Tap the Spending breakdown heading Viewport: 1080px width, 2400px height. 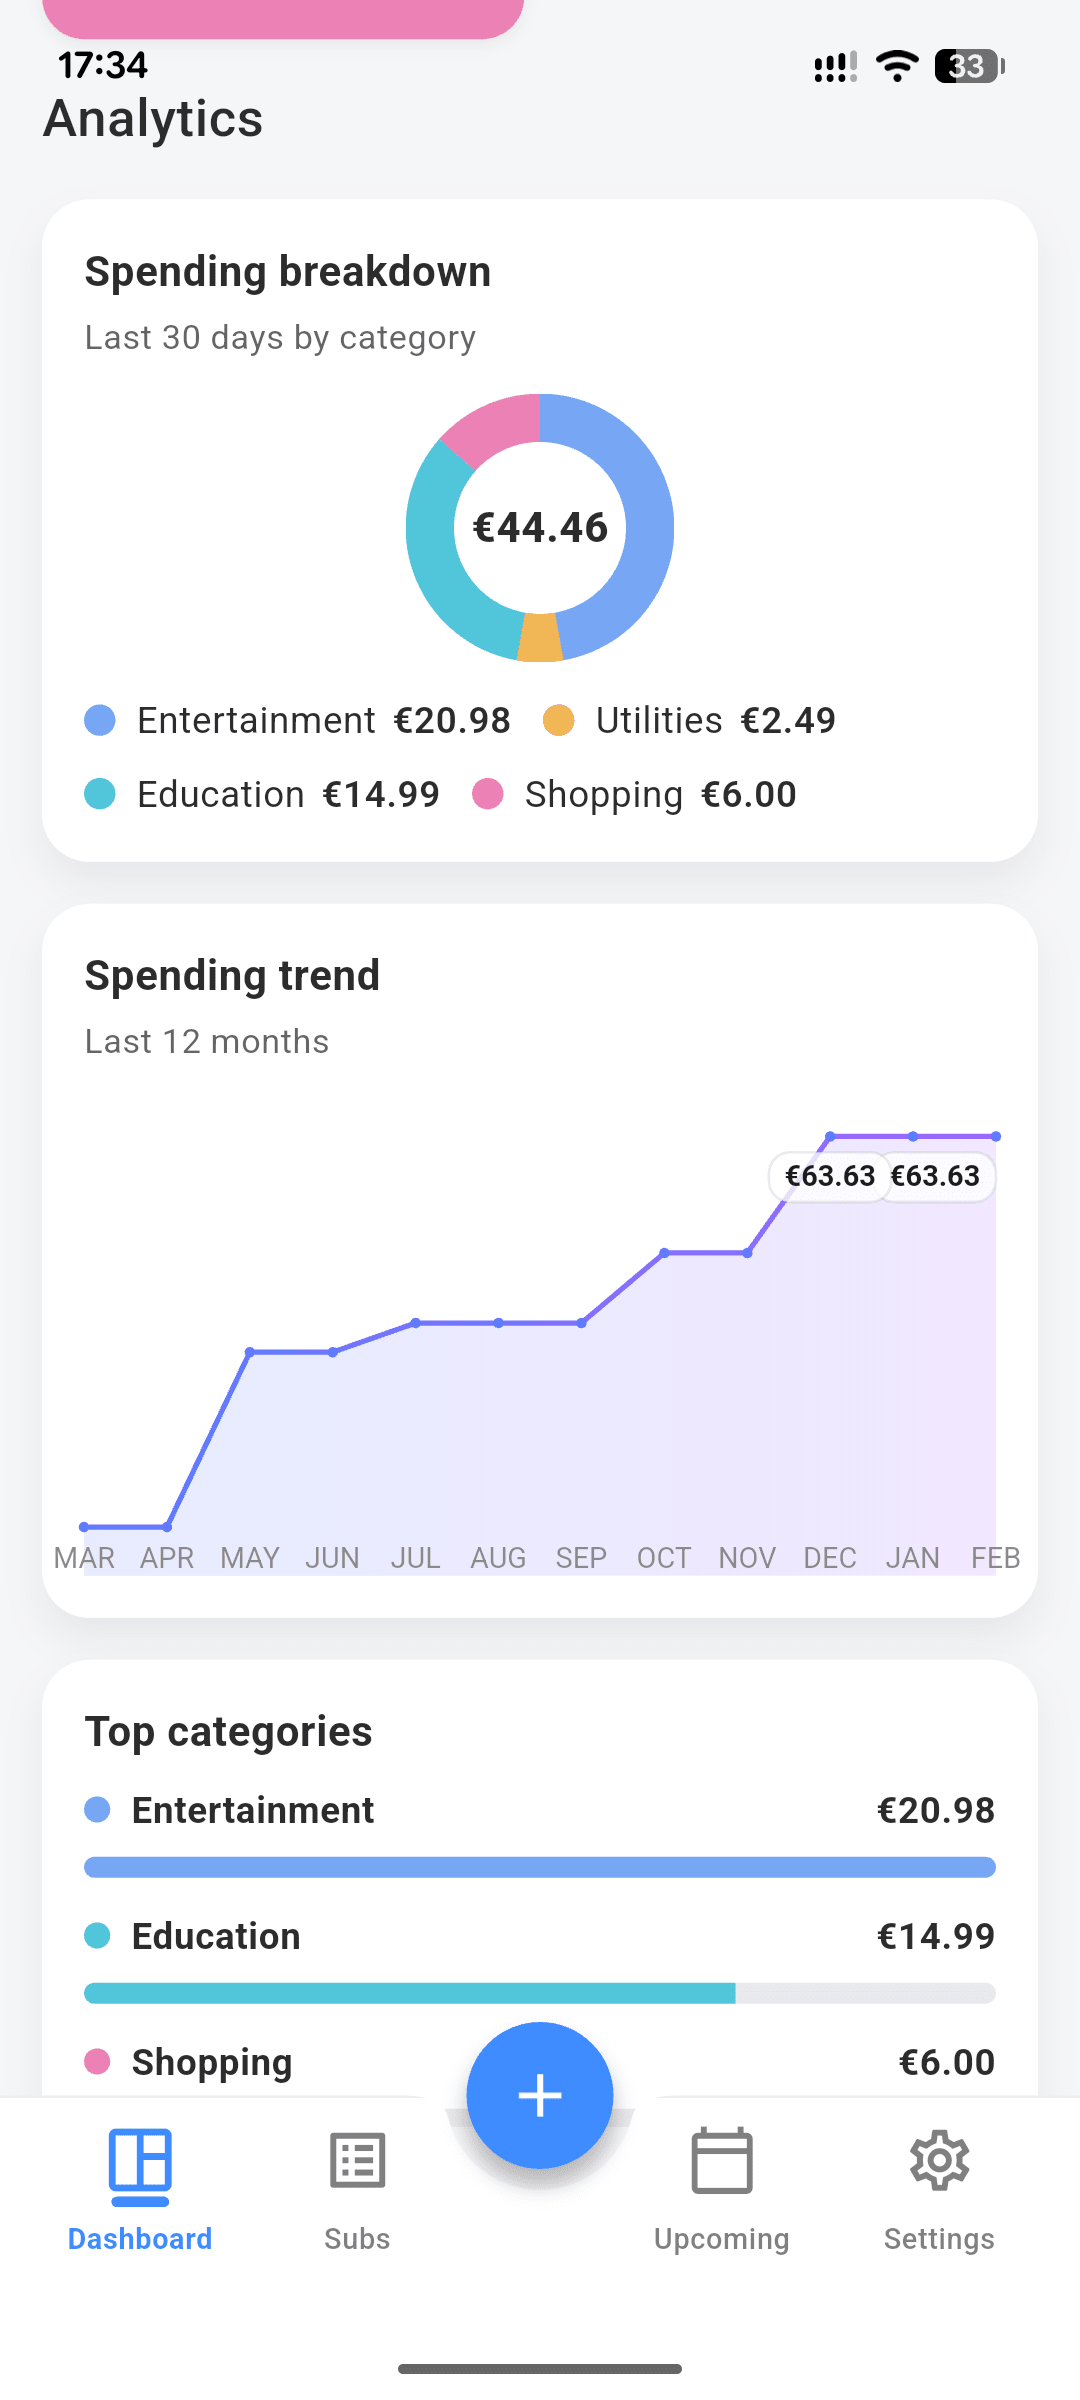tap(288, 272)
